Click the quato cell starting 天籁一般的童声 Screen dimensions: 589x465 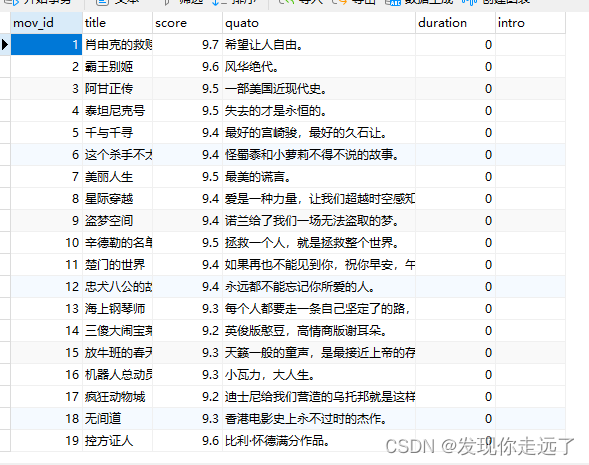coord(319,353)
